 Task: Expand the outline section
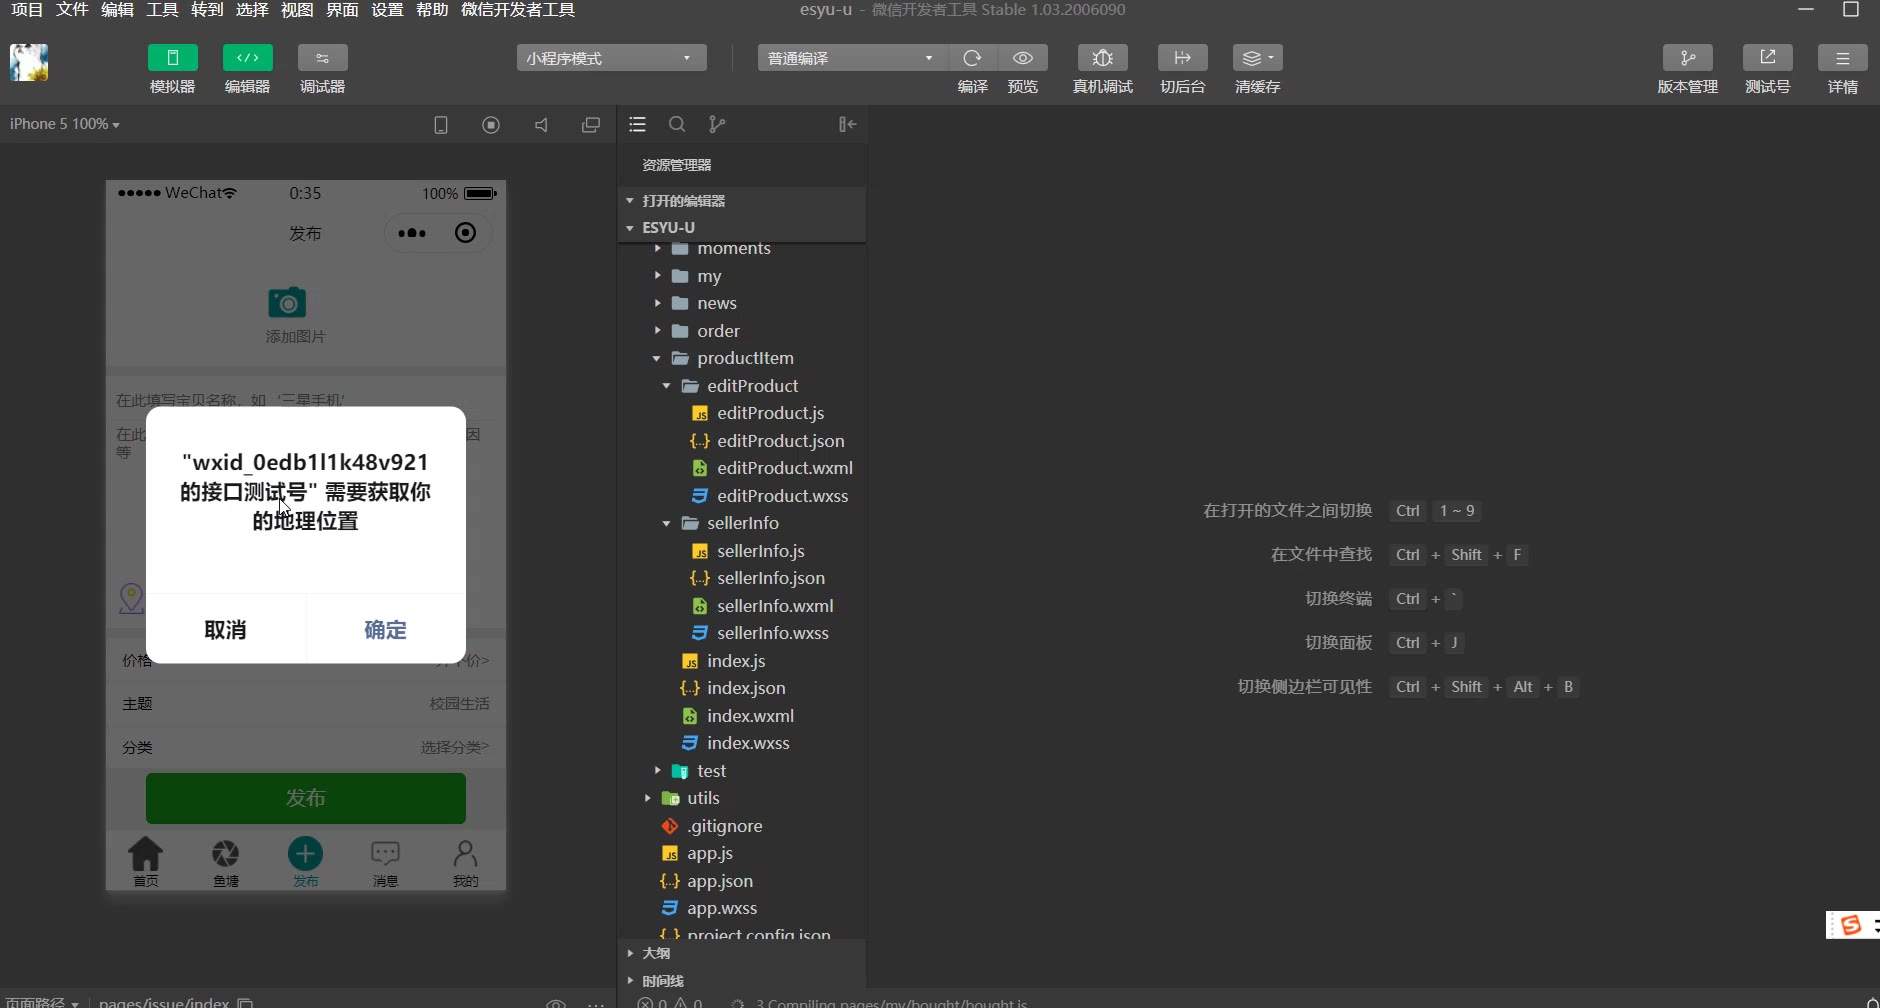pos(741,953)
